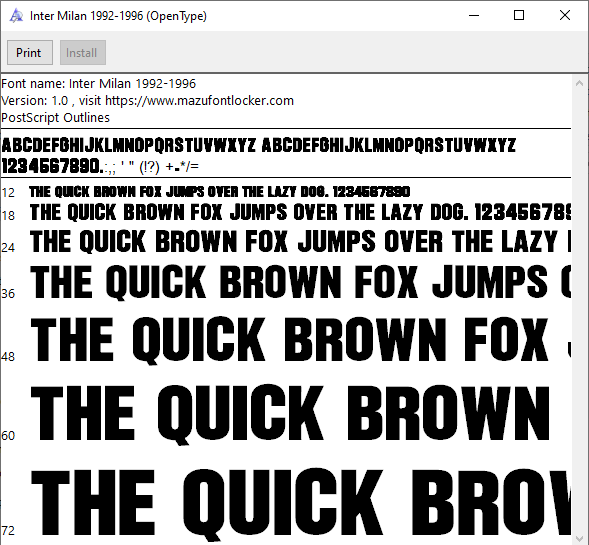
Task: Click the Print button
Action: (30, 53)
